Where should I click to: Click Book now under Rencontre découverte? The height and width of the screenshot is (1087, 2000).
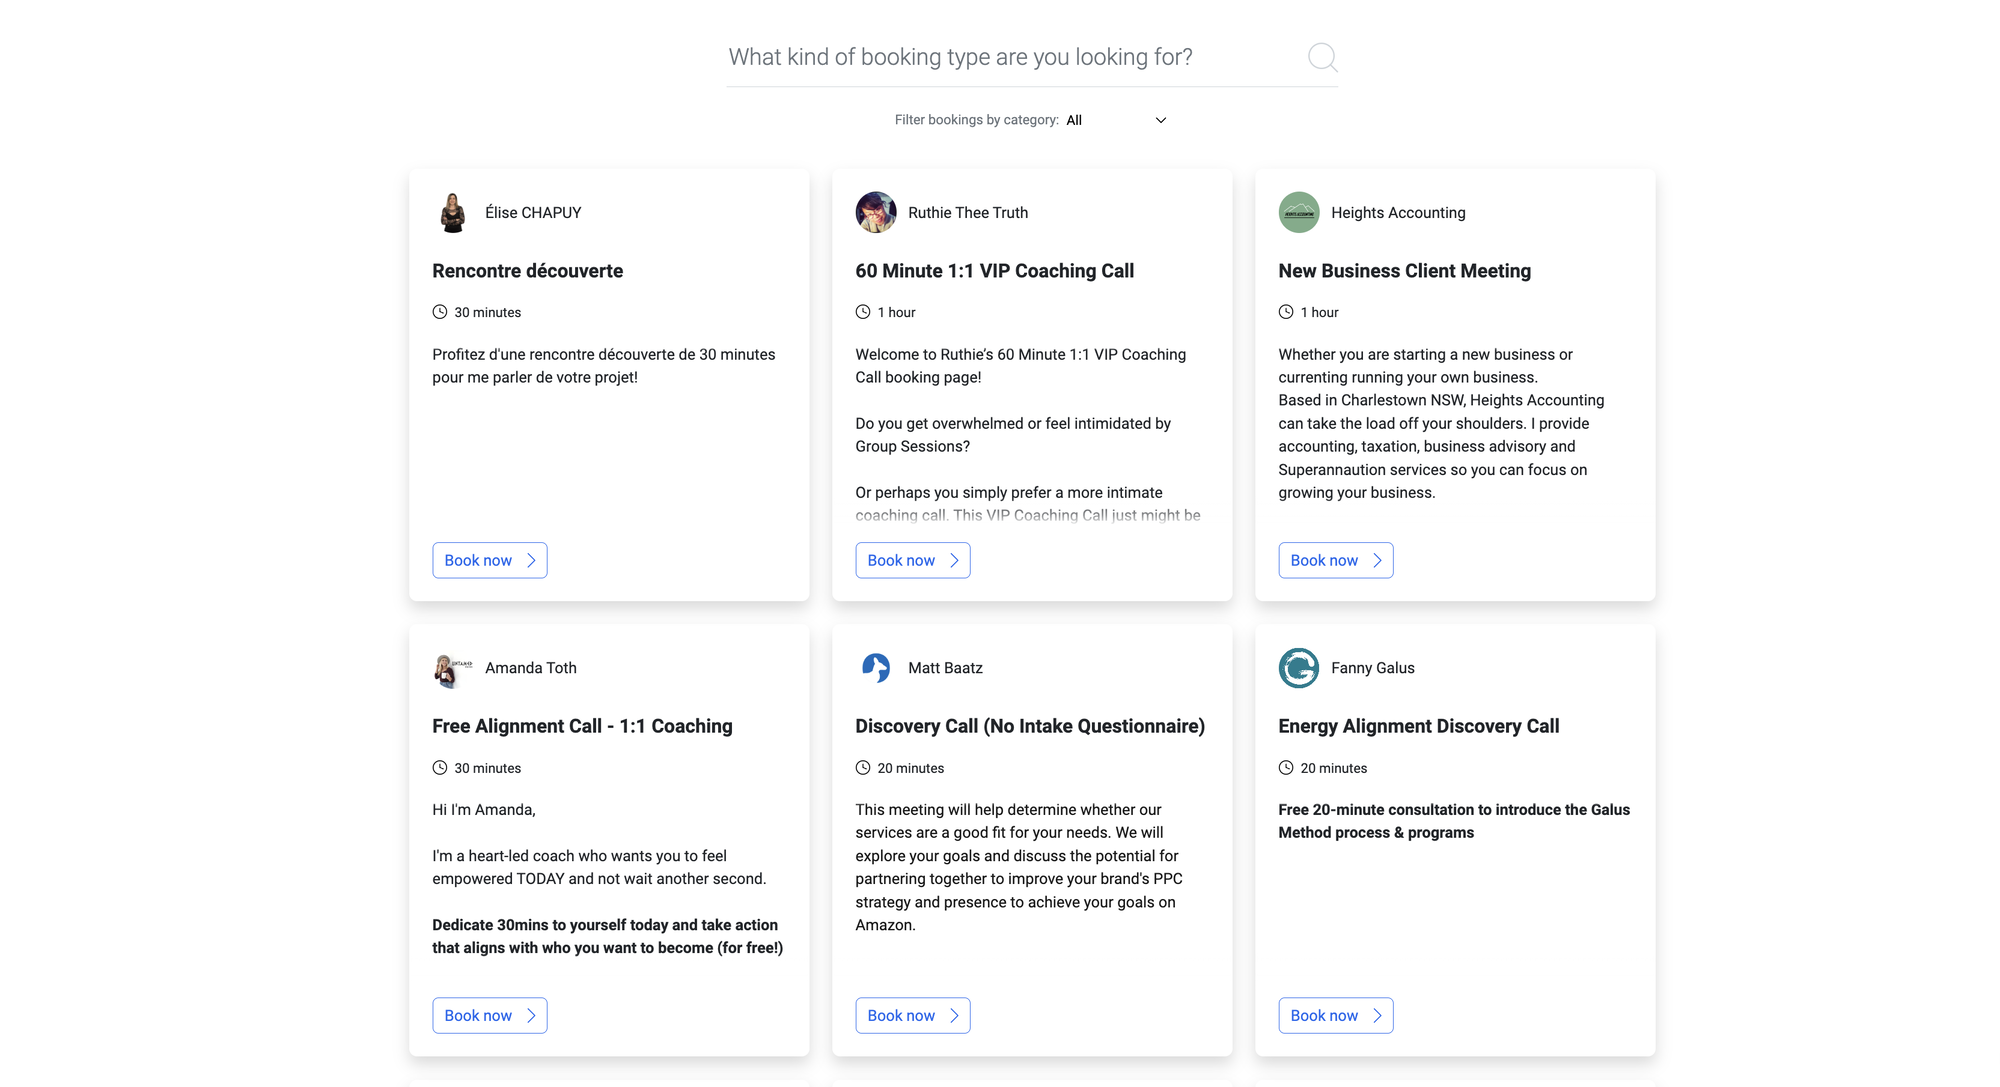(x=490, y=560)
